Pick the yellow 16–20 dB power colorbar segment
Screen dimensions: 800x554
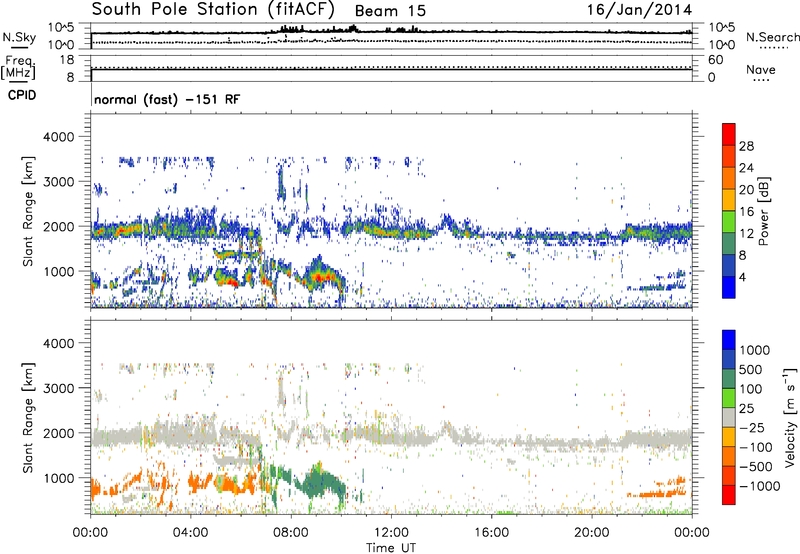point(729,200)
